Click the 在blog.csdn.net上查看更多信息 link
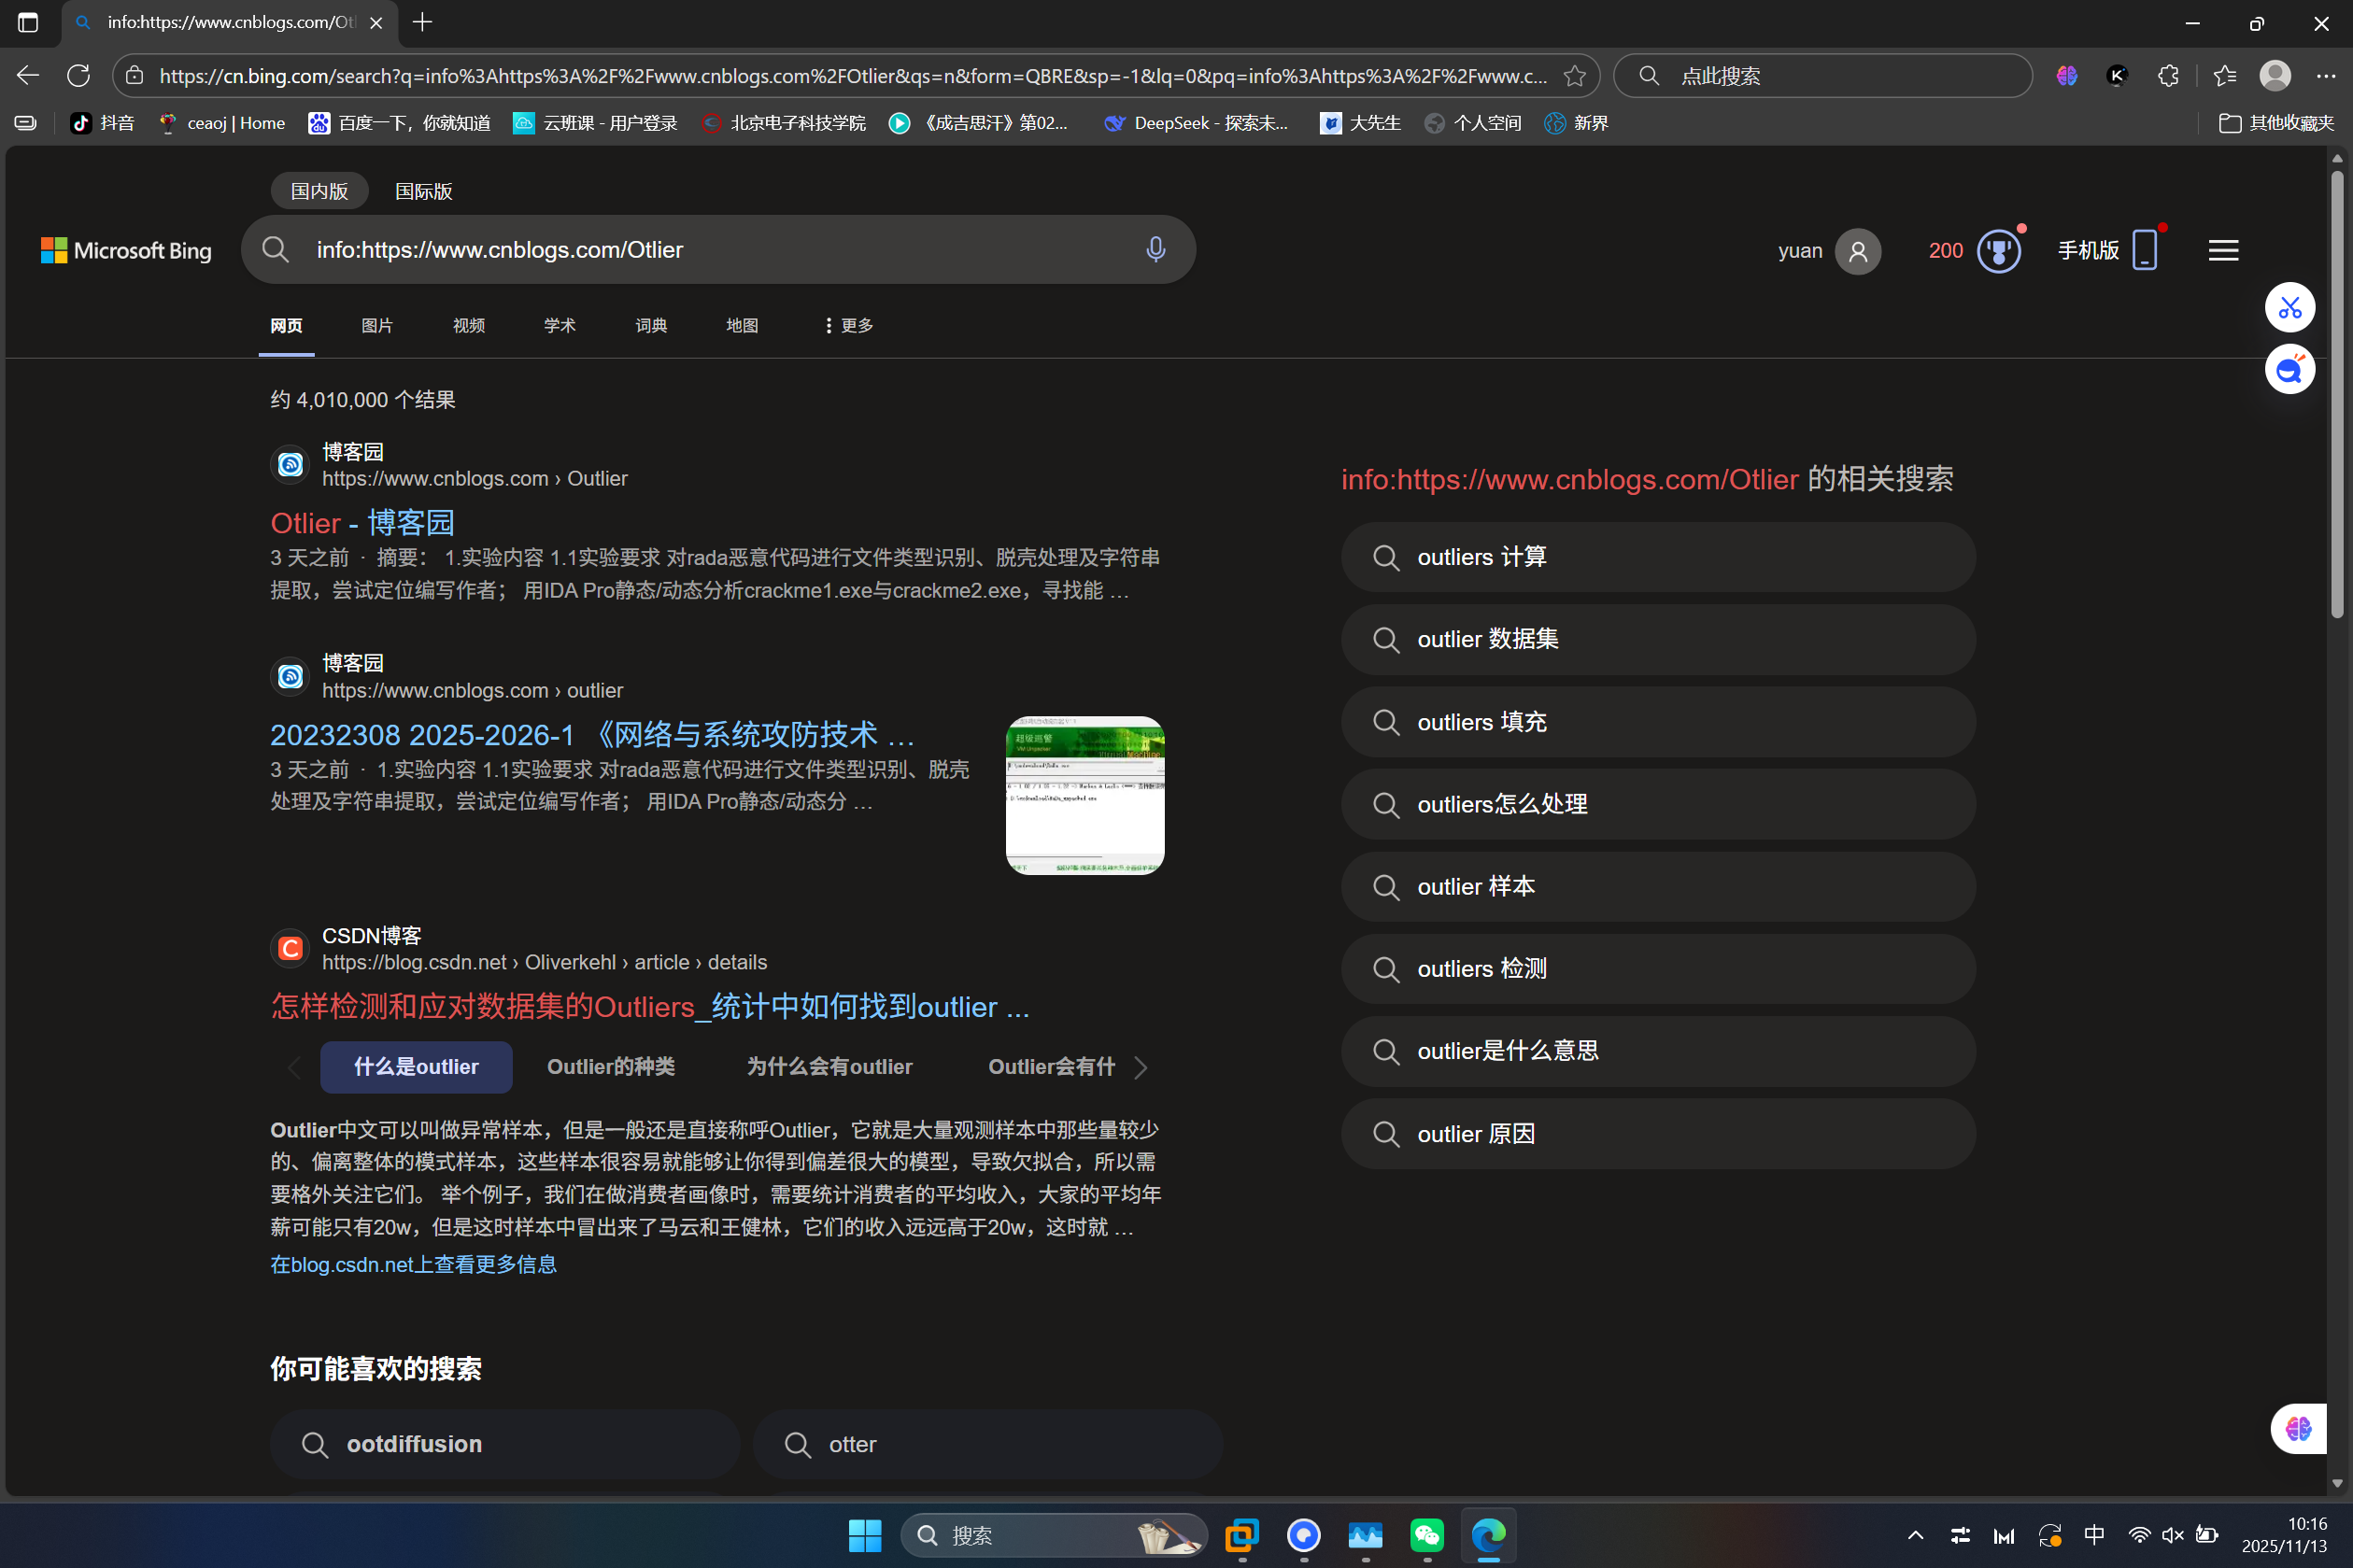This screenshot has height=1568, width=2353. coord(414,1264)
